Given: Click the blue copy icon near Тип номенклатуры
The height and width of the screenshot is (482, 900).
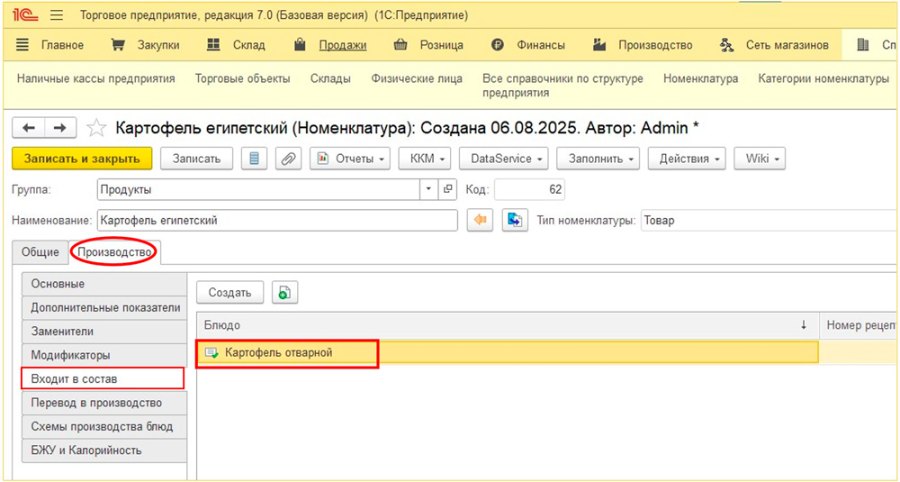Looking at the screenshot, I should click(515, 220).
